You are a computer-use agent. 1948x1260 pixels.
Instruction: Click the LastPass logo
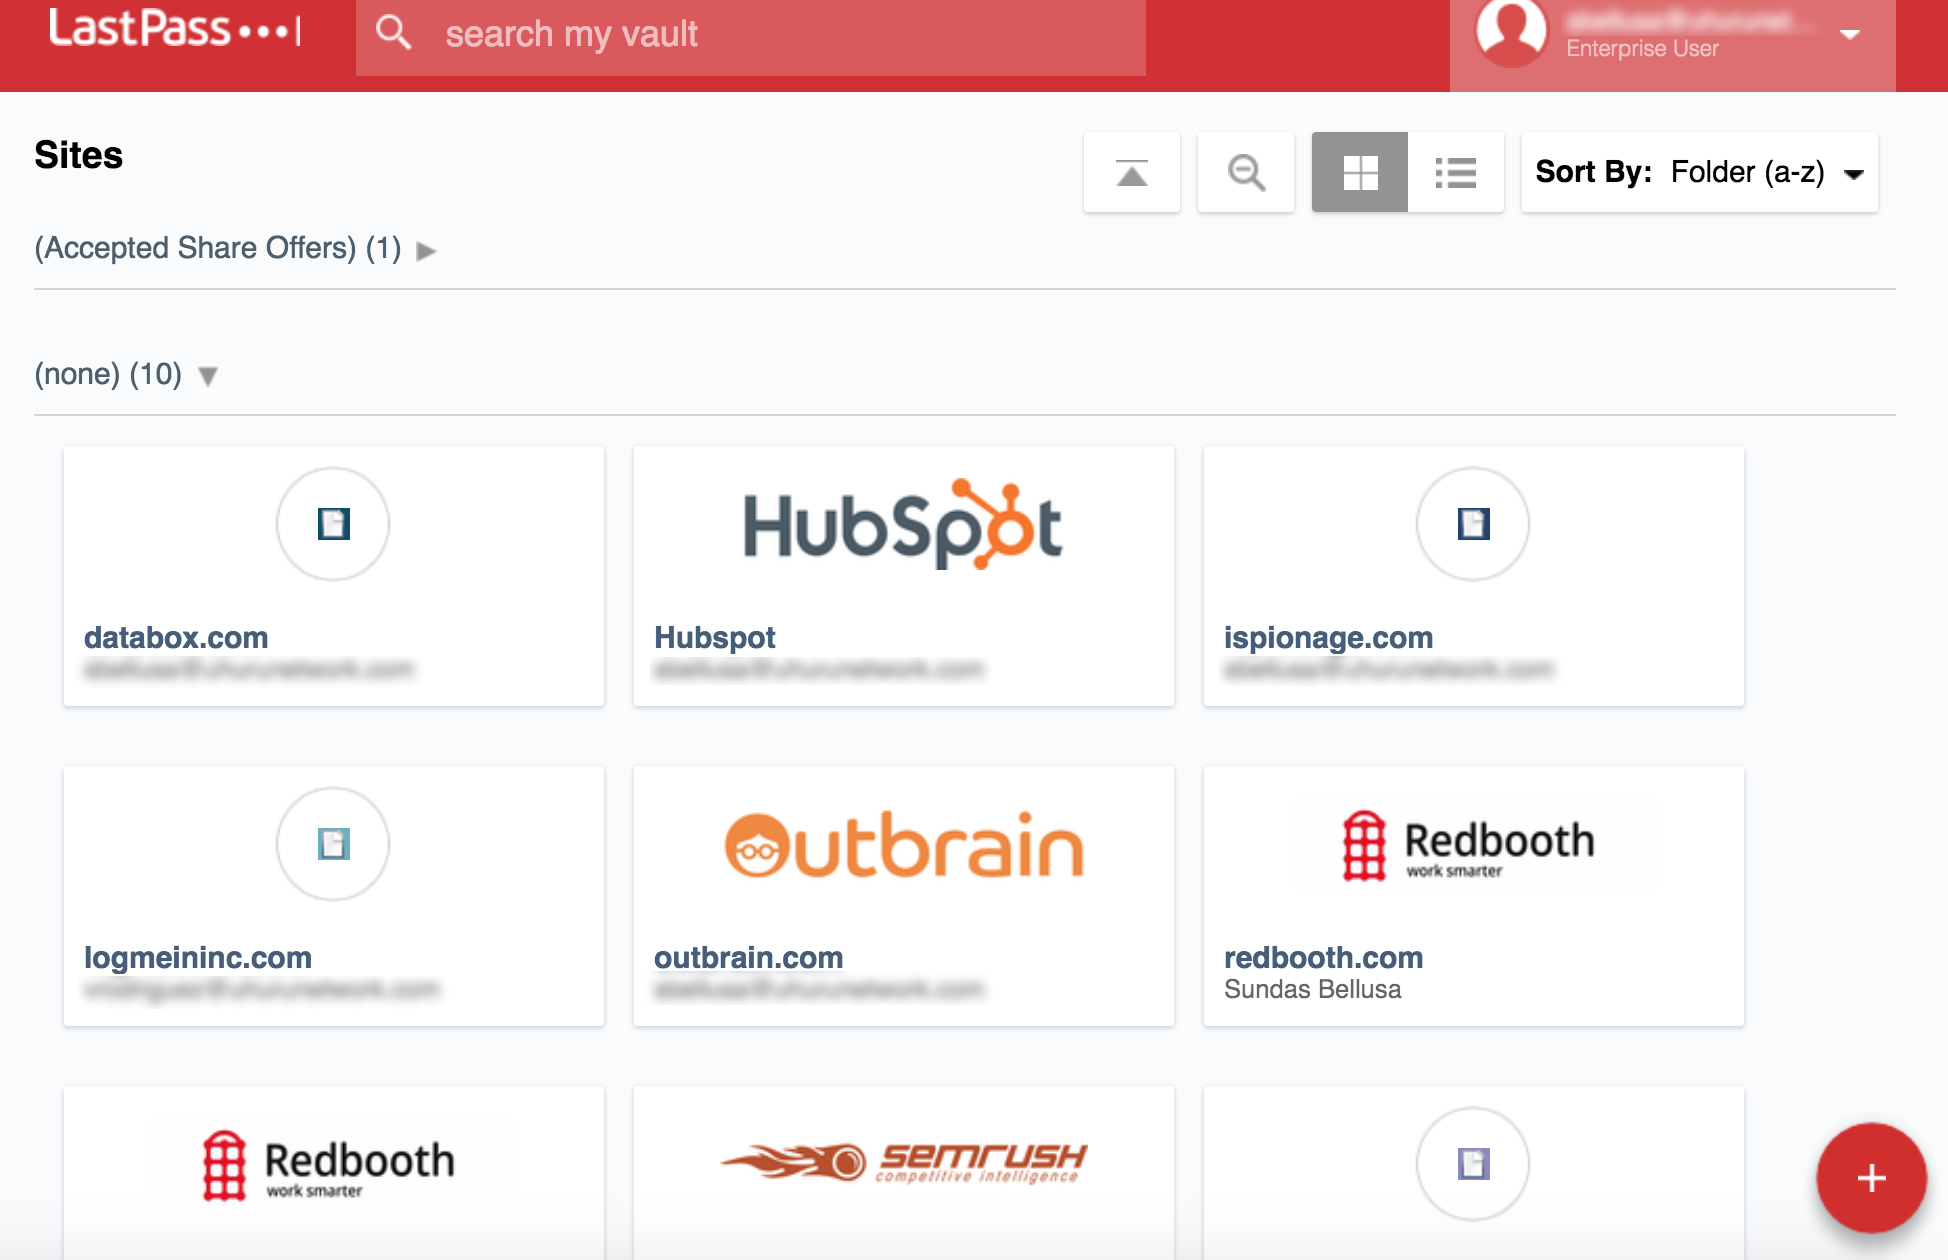tap(175, 28)
